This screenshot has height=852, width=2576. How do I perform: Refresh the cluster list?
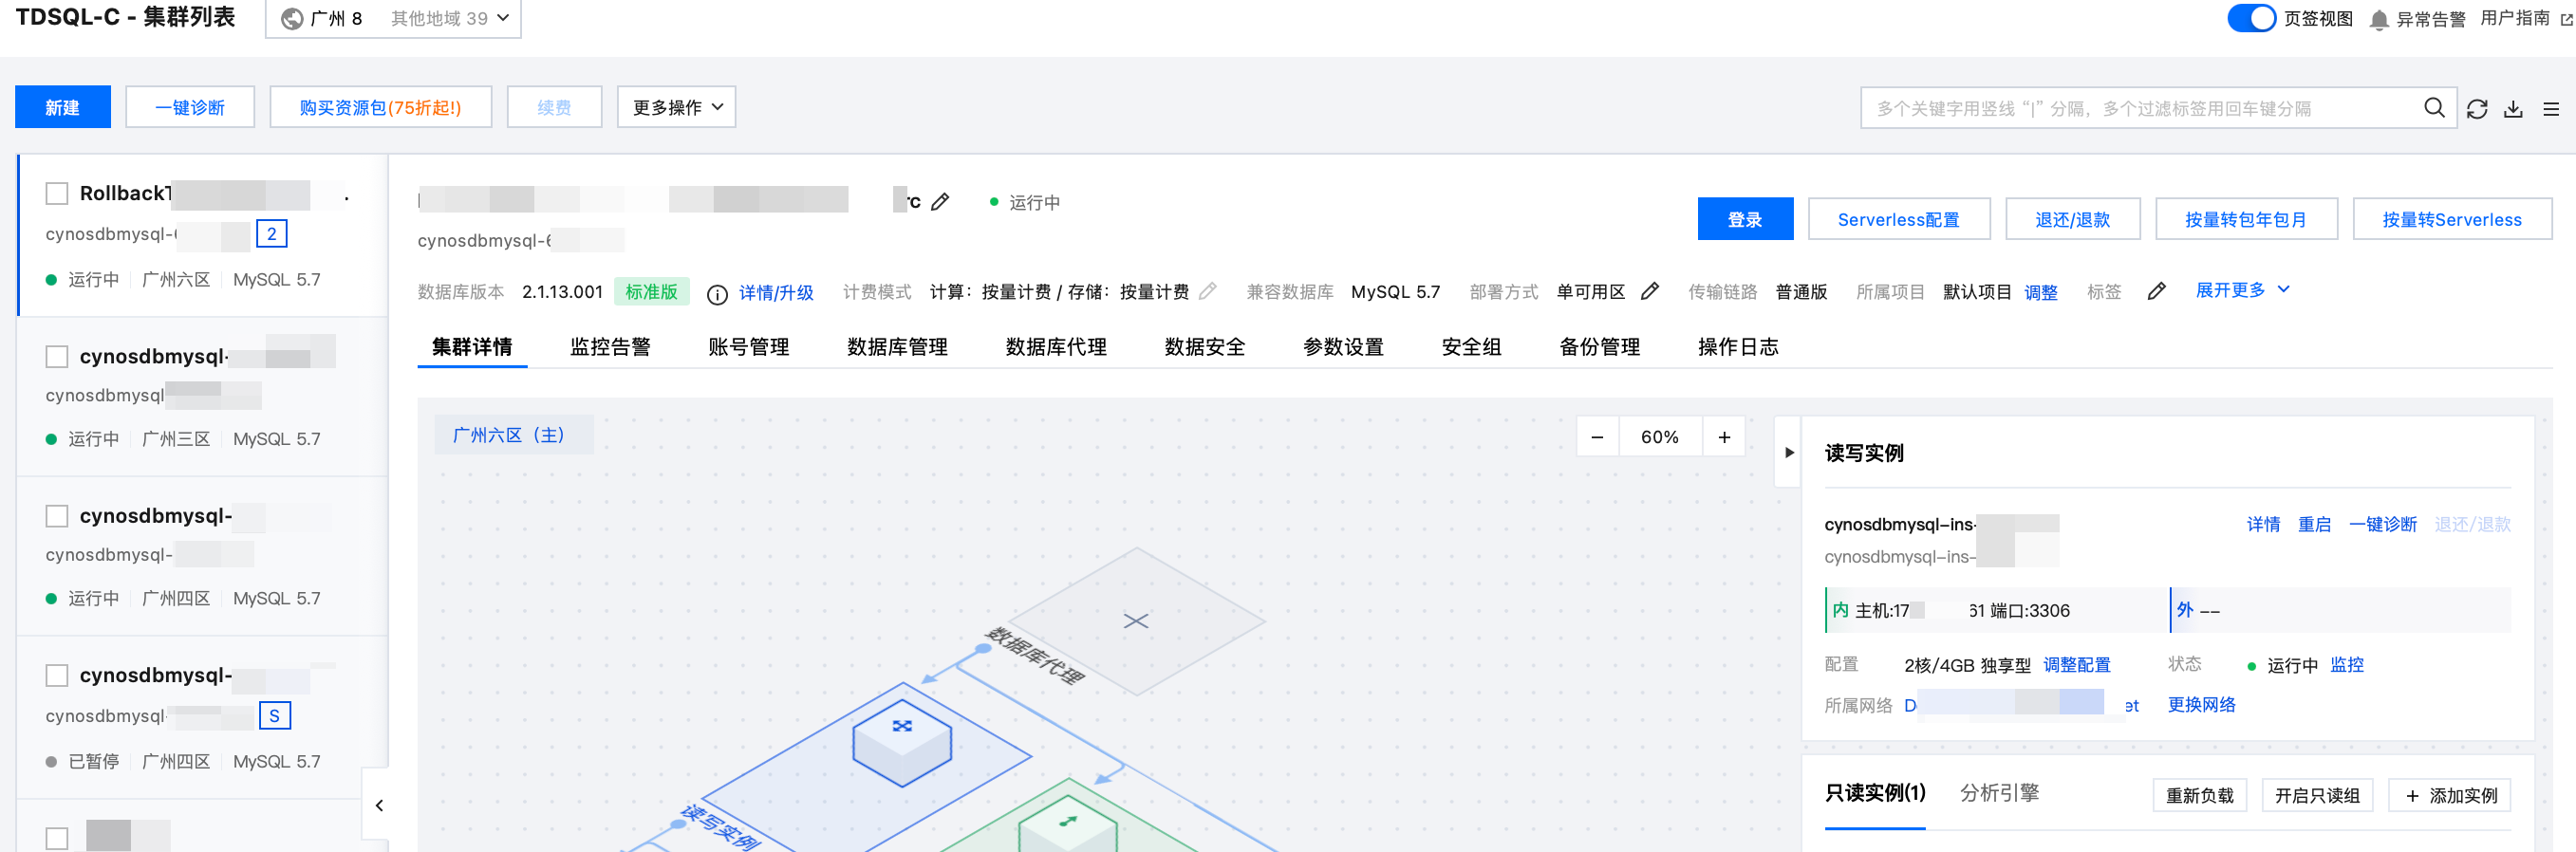pos(2477,109)
